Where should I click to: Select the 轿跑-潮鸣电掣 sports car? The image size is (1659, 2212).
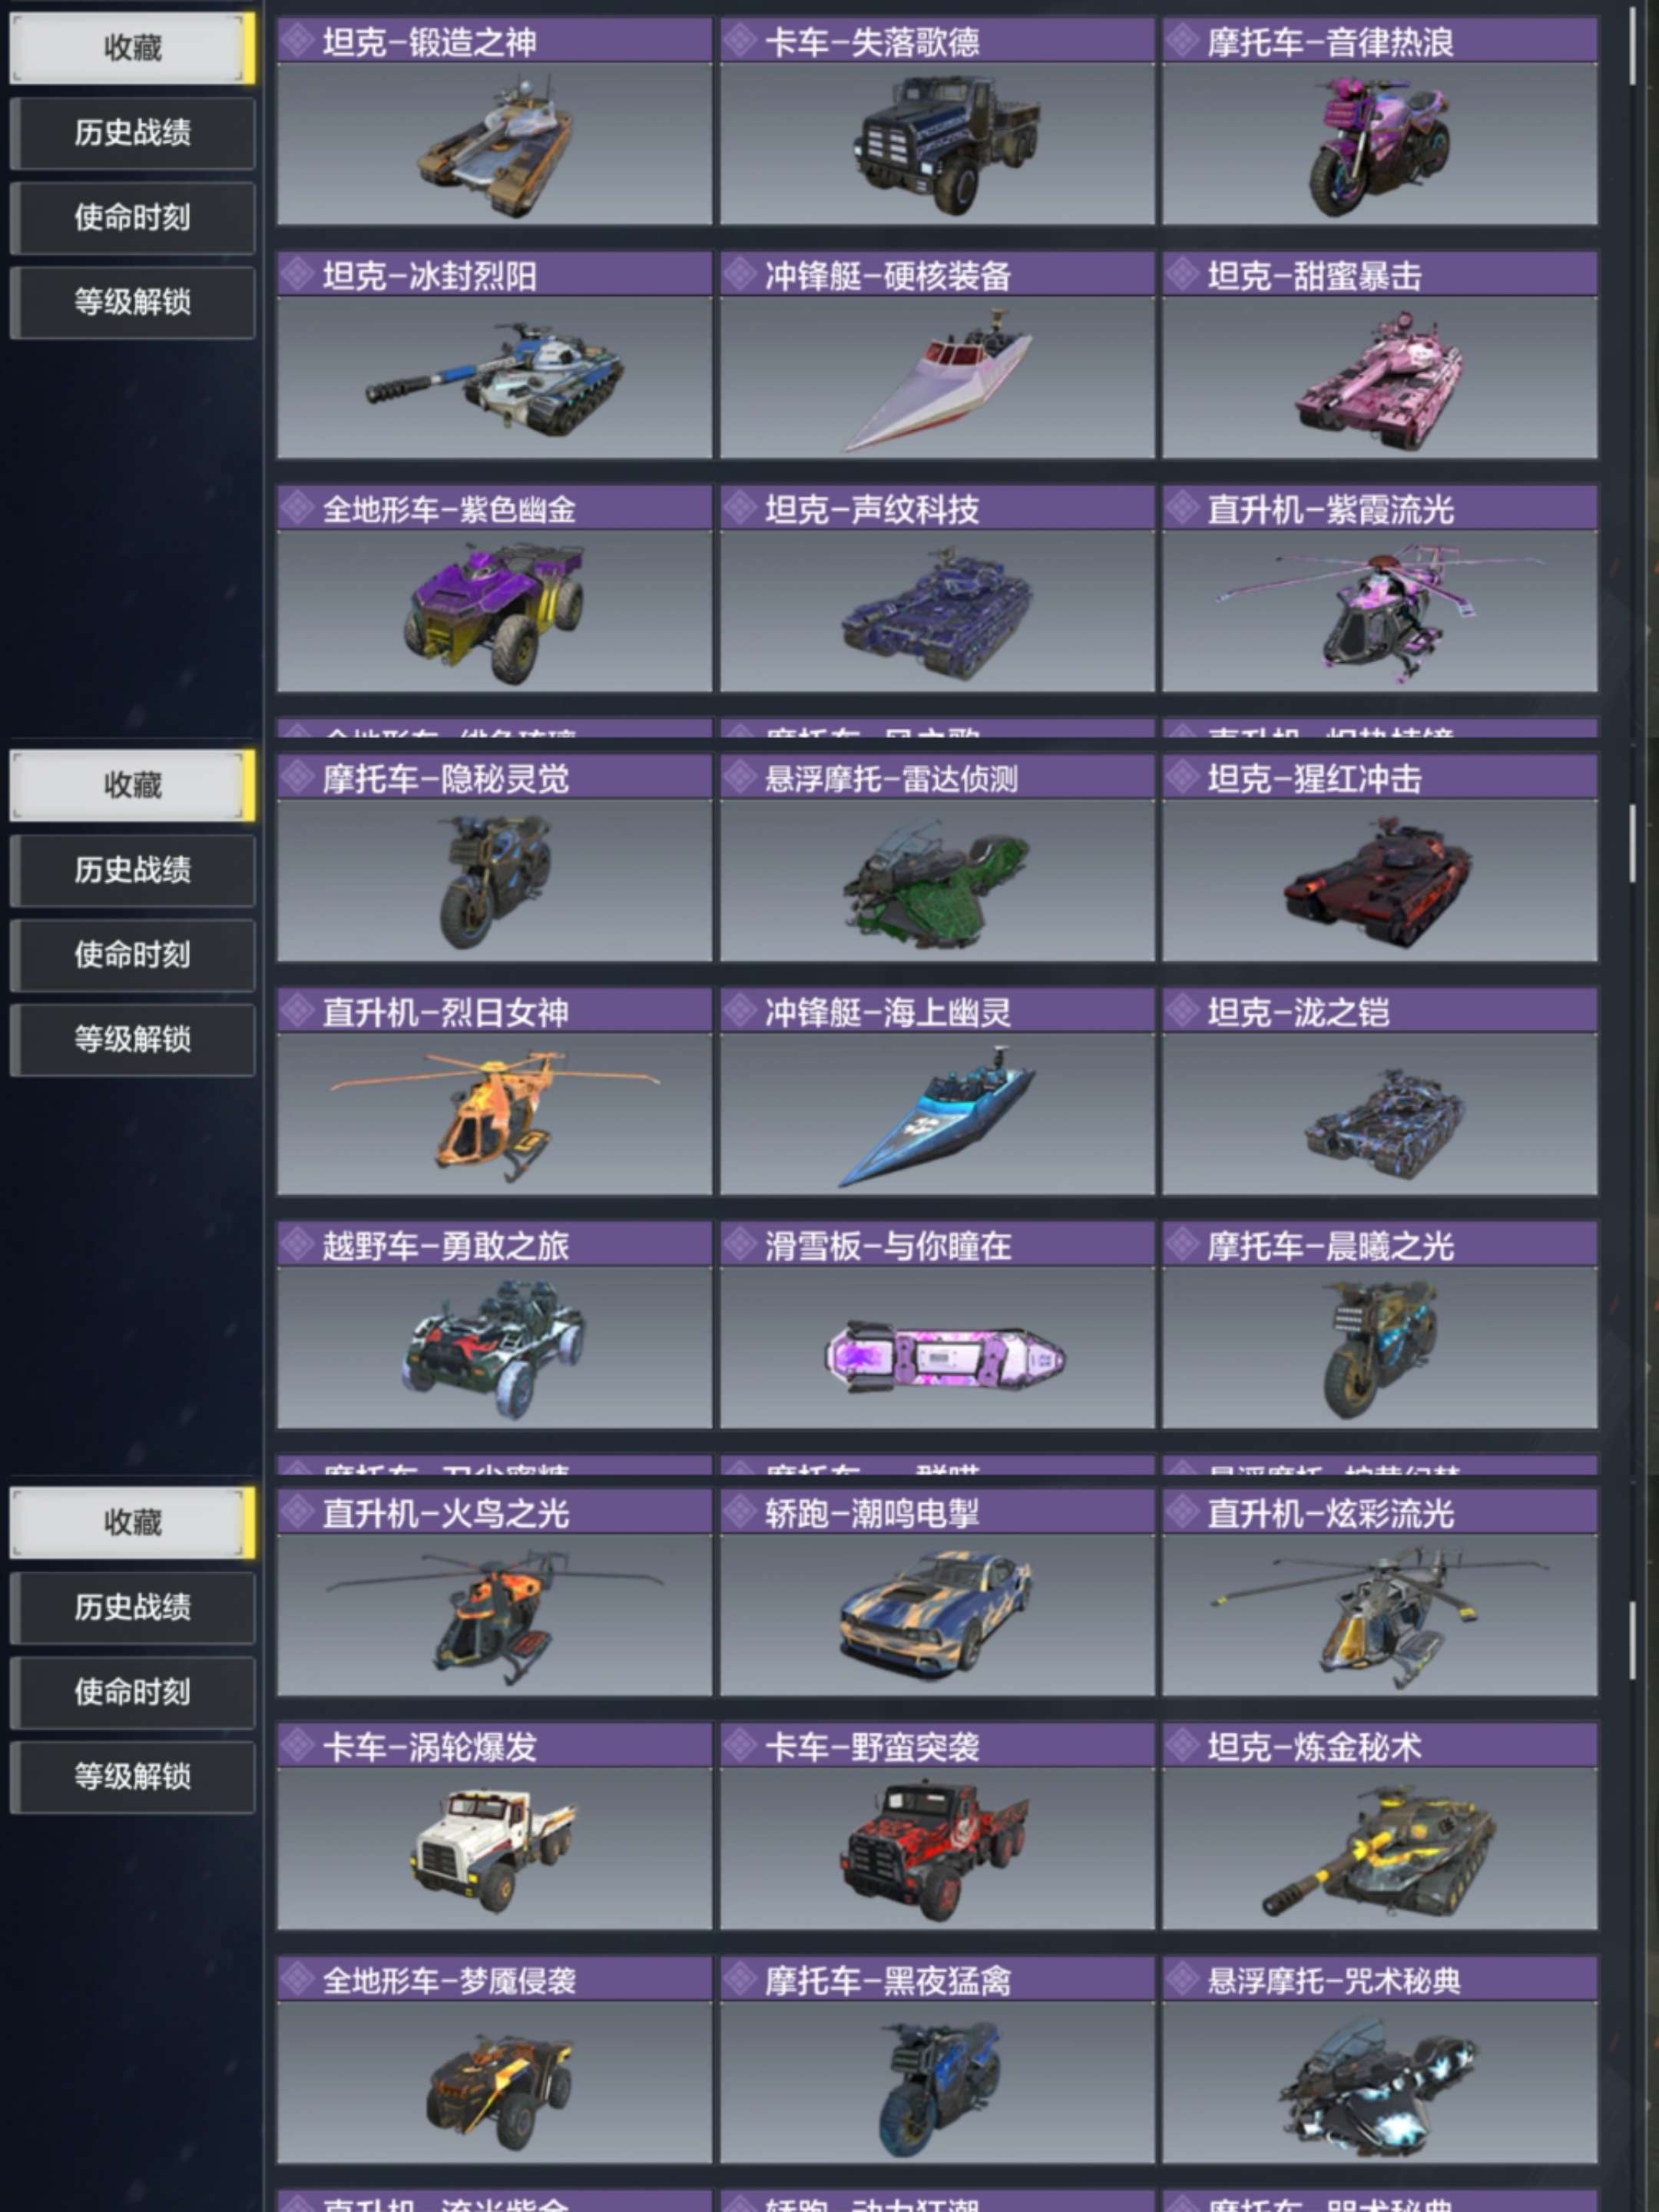pyautogui.click(x=937, y=1616)
